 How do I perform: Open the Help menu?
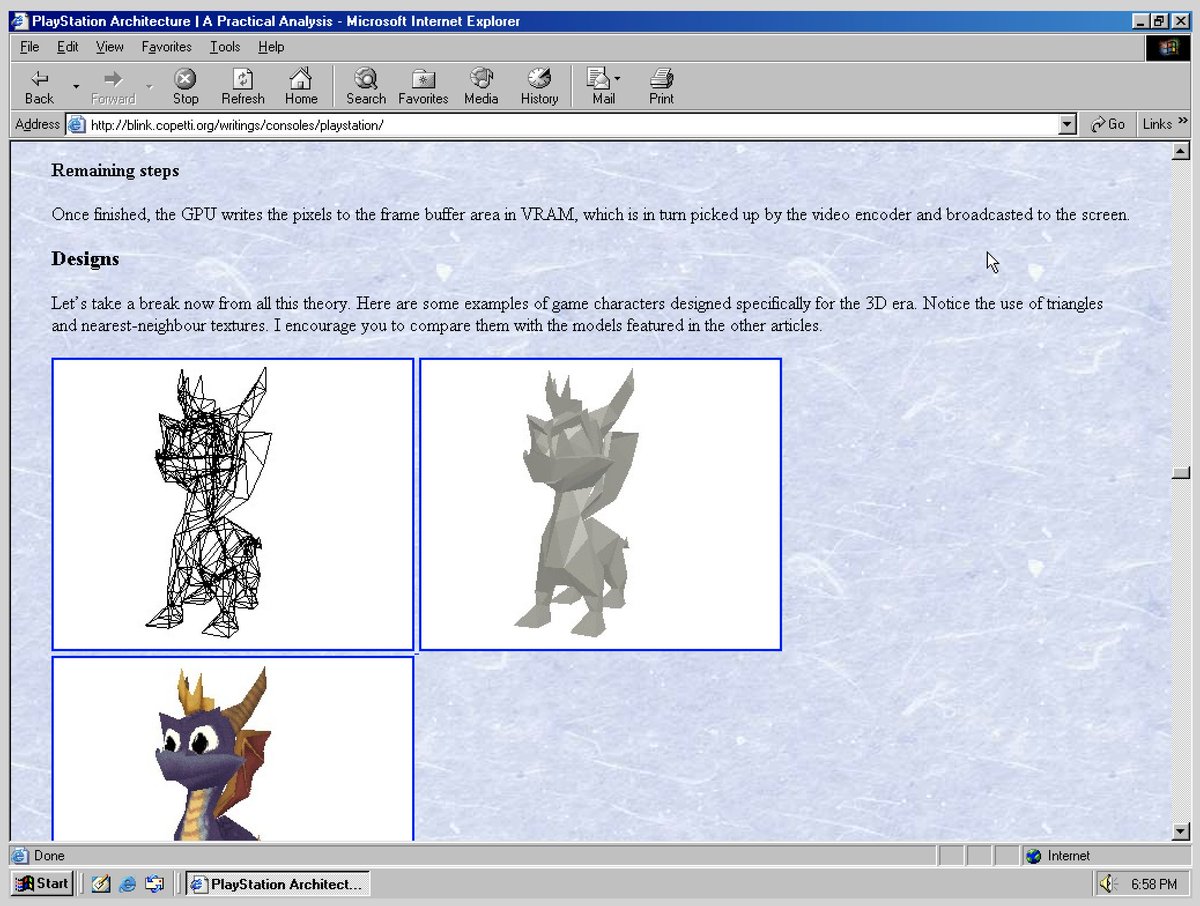pyautogui.click(x=271, y=47)
